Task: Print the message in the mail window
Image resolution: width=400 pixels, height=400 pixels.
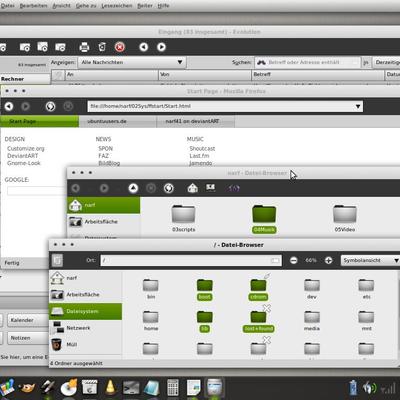Action: coord(84,47)
